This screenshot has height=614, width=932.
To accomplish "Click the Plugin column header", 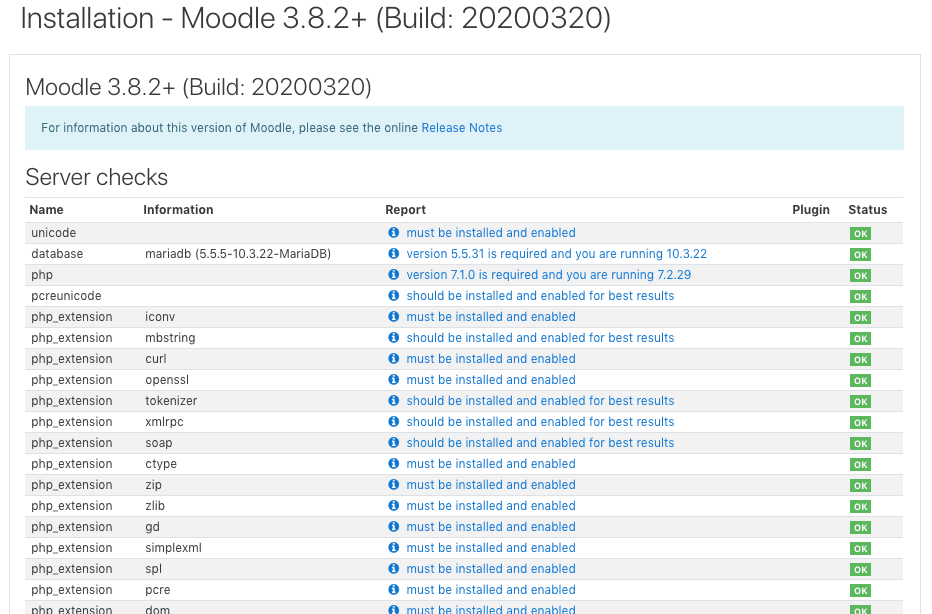I will coord(811,210).
